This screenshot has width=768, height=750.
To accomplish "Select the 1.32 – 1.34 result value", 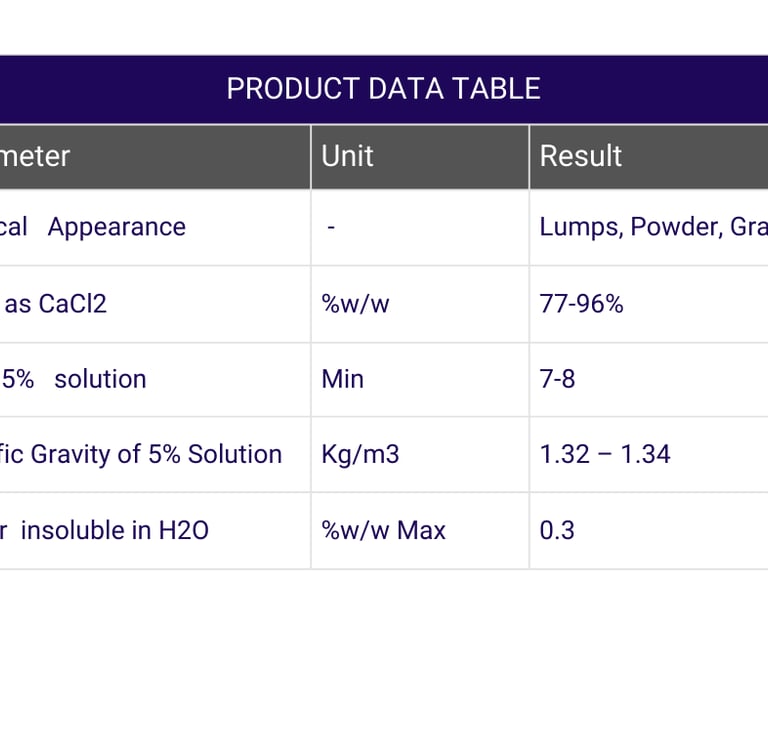I will tap(605, 454).
